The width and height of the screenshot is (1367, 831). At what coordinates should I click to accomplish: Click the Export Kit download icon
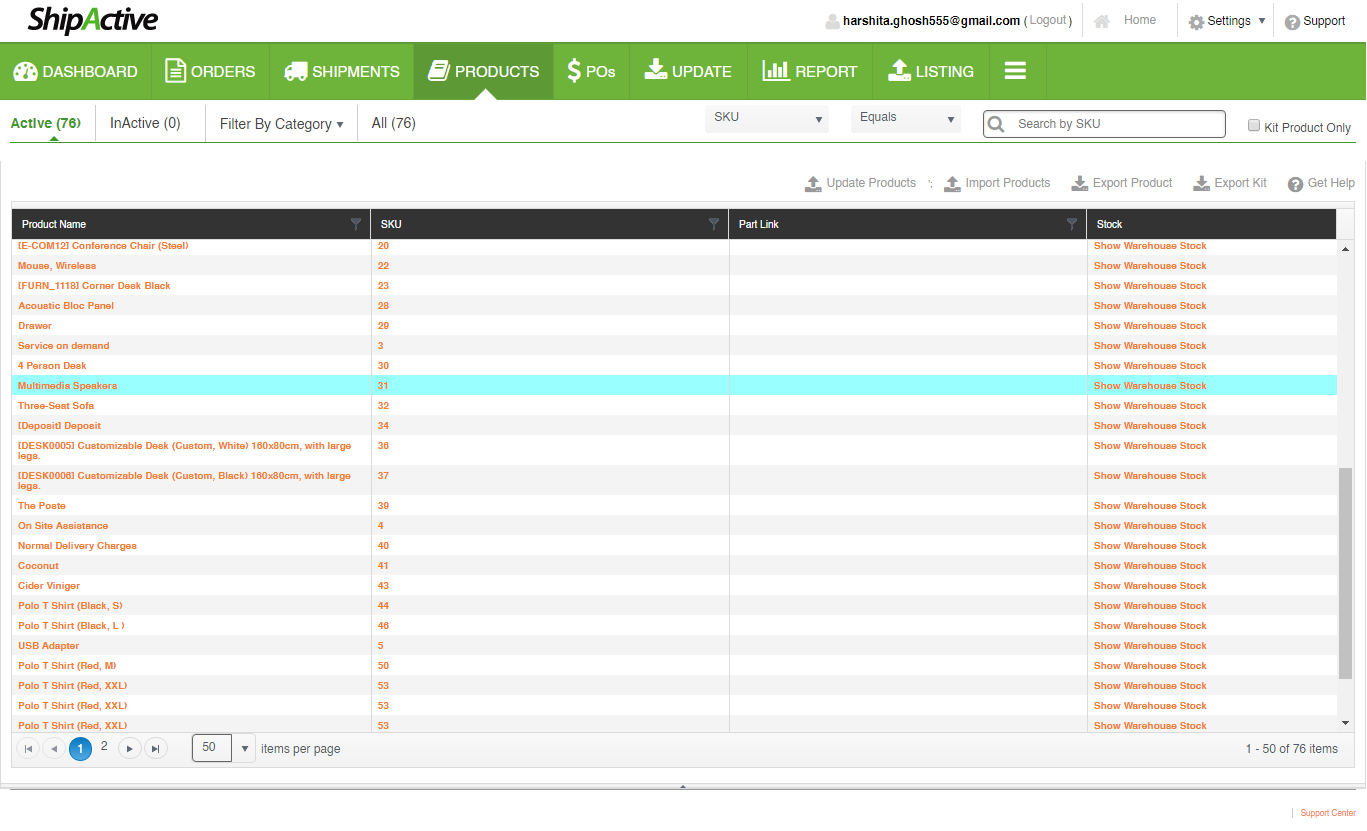point(1201,183)
